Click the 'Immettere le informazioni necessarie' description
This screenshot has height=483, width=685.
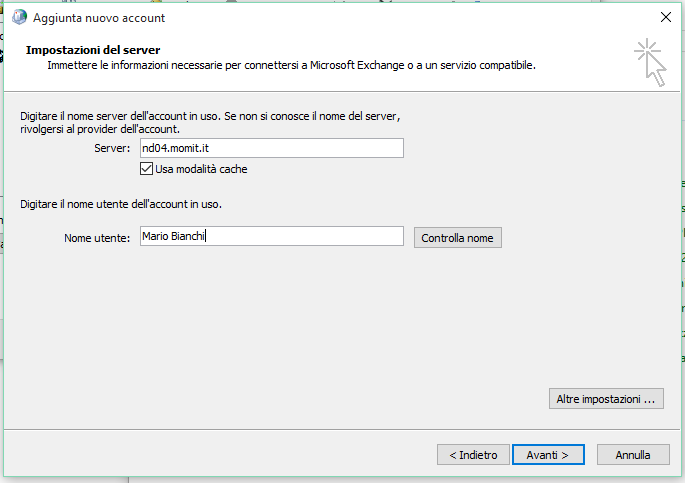point(291,66)
